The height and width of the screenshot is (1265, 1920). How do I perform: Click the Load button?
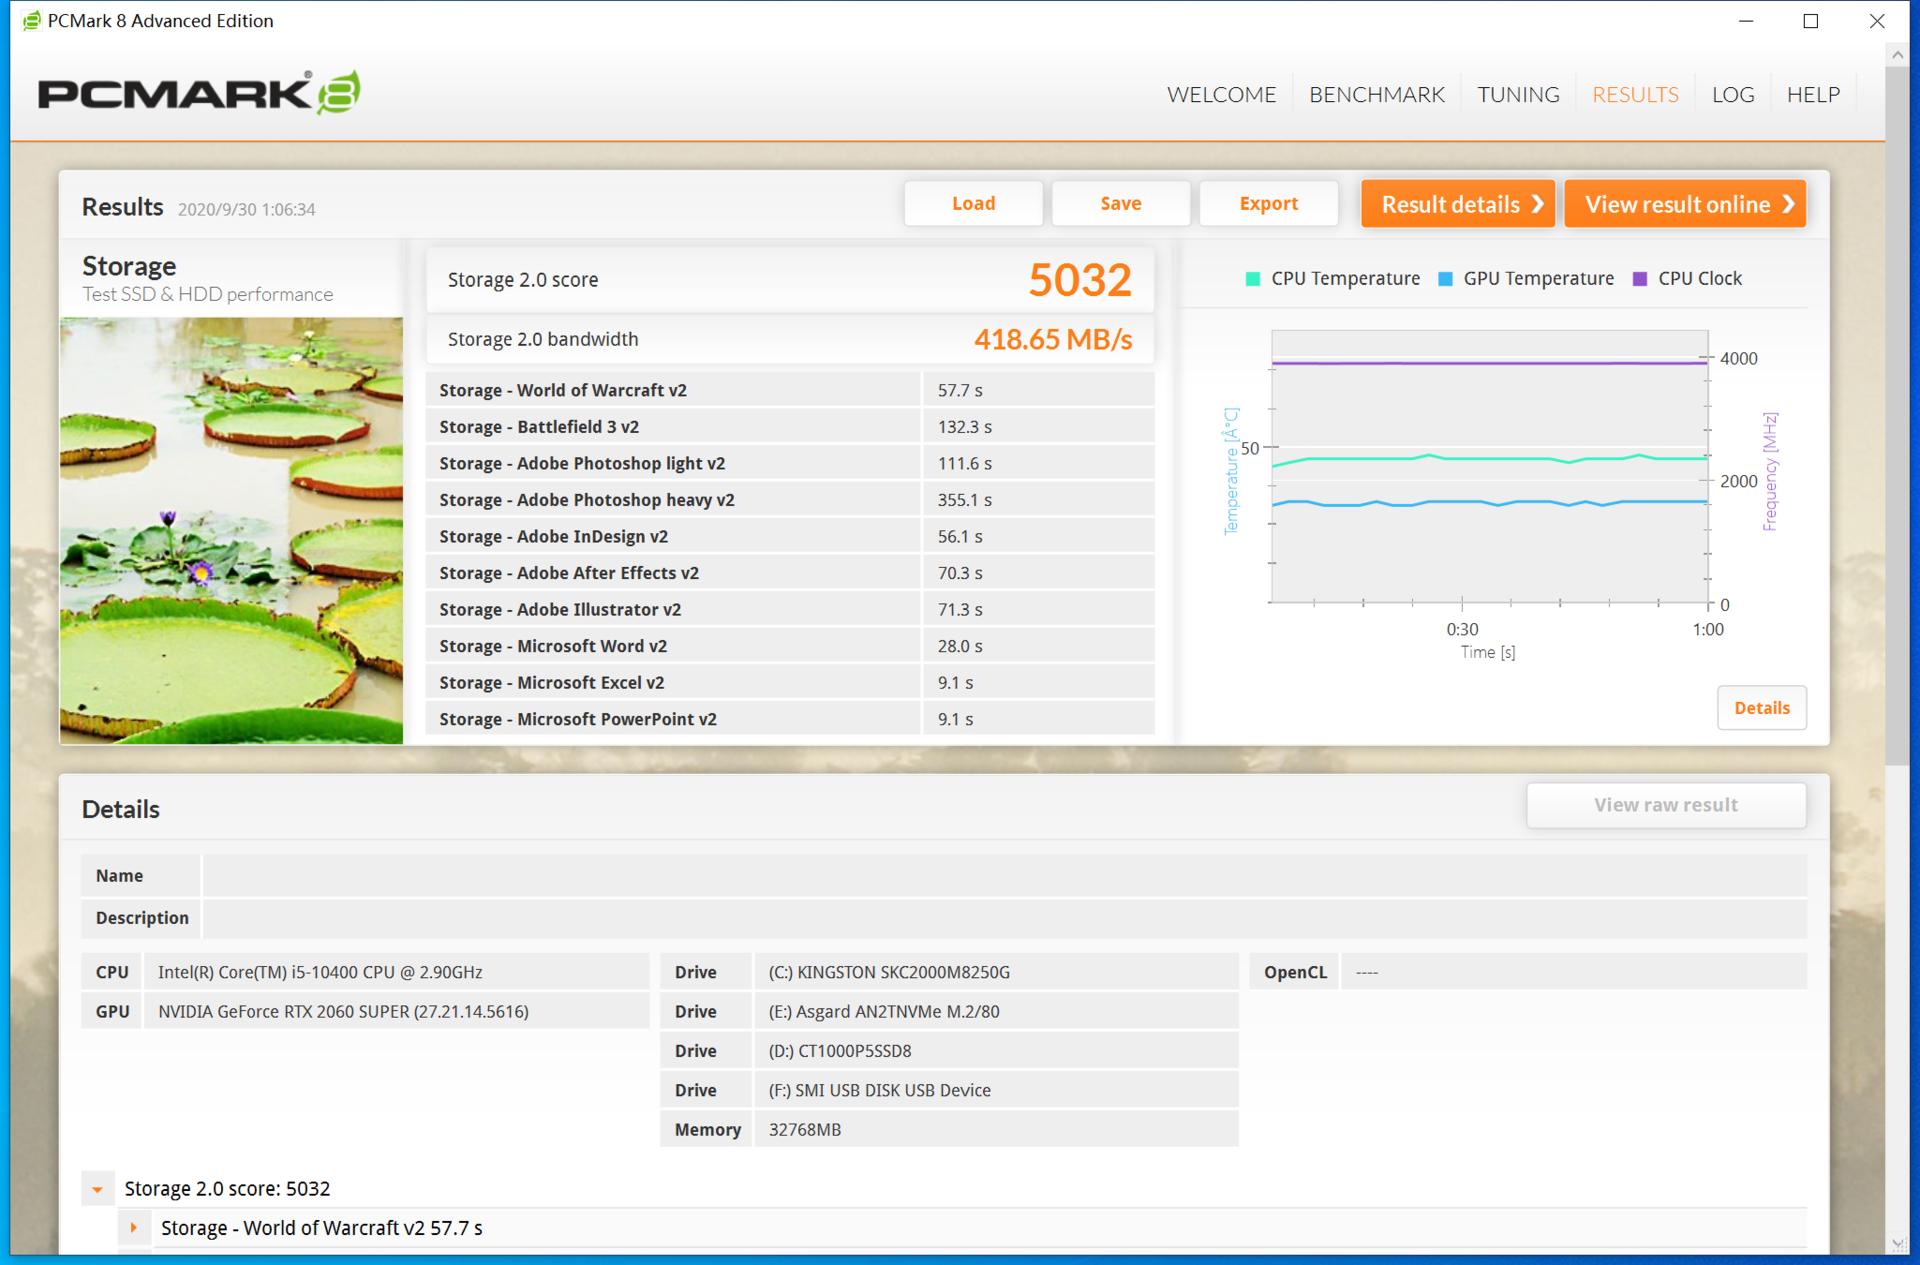973,204
